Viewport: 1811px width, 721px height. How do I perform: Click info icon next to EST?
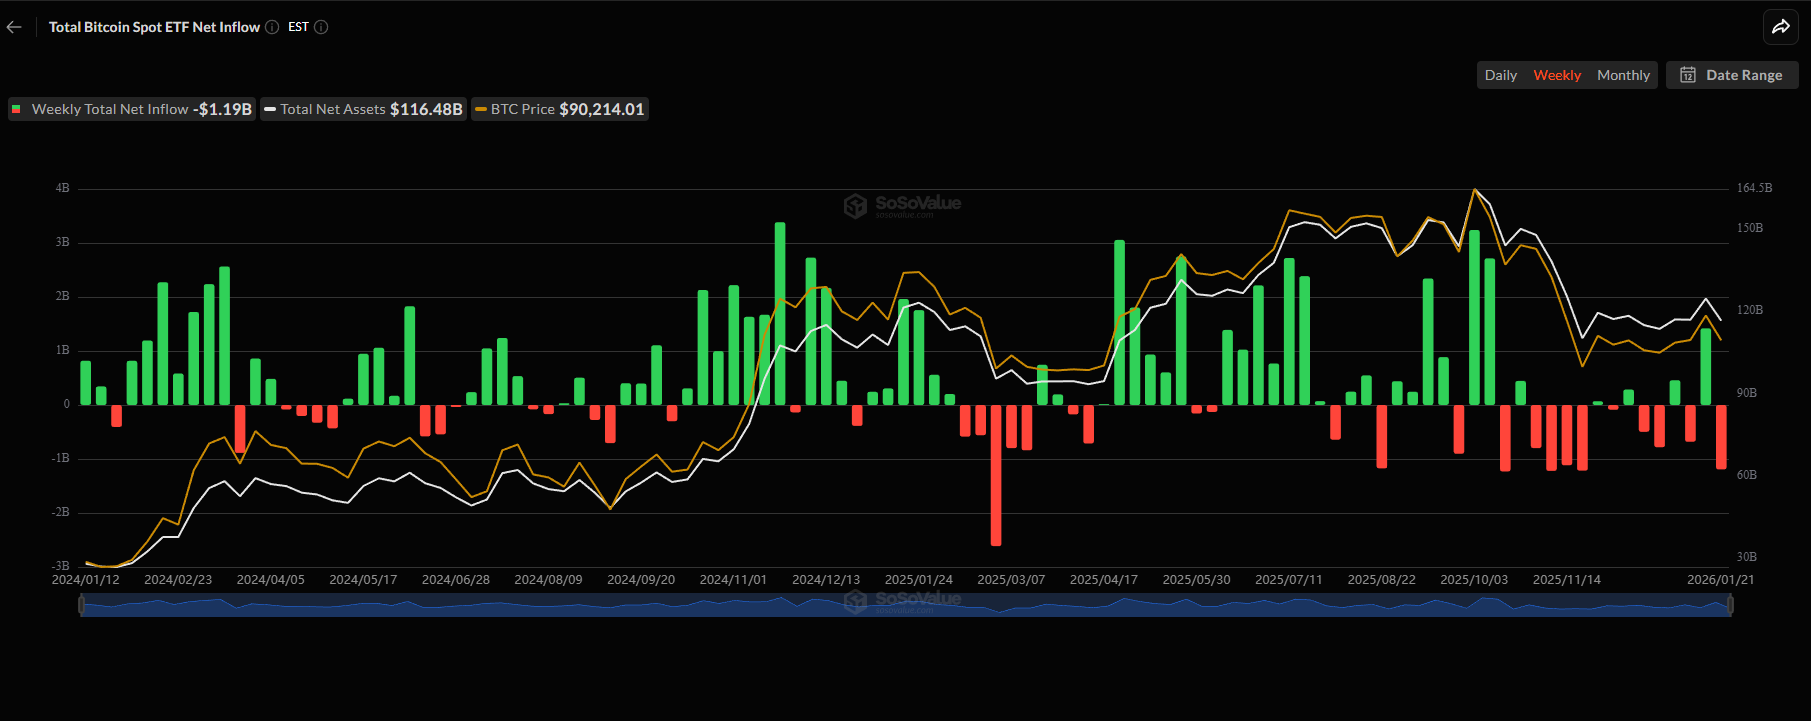(x=321, y=27)
